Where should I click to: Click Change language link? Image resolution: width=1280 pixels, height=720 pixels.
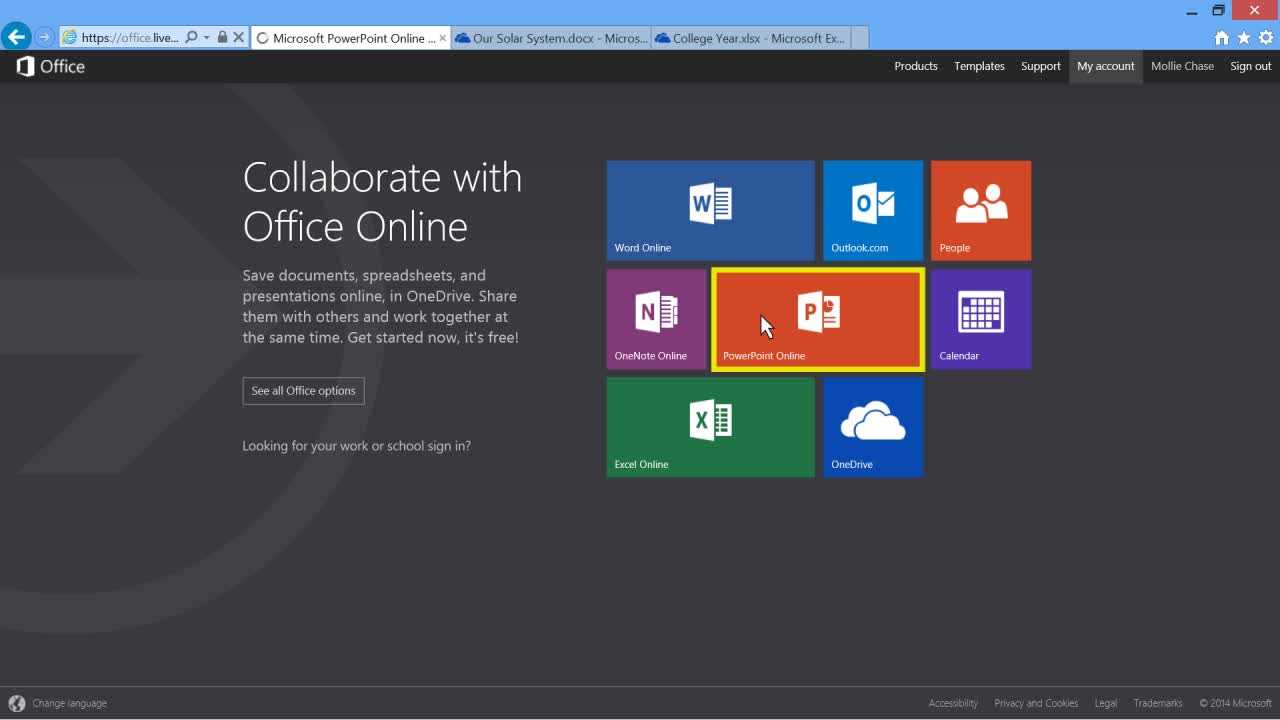[x=69, y=703]
